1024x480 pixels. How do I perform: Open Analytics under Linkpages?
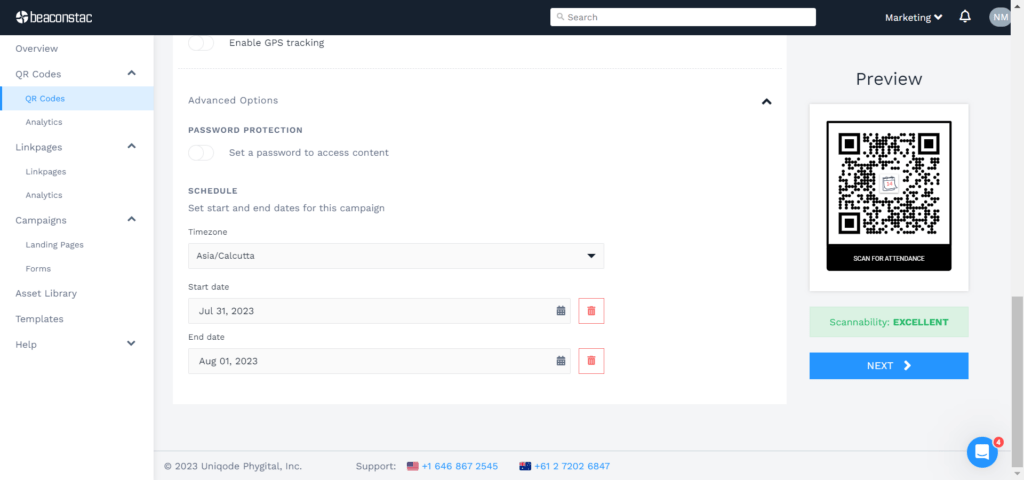pos(44,195)
